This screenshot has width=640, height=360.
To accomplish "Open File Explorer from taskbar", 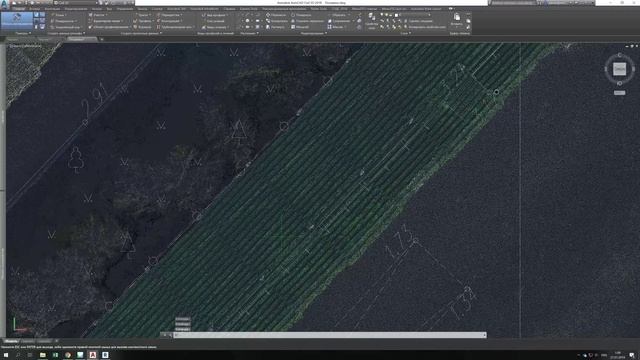I will (42, 355).
